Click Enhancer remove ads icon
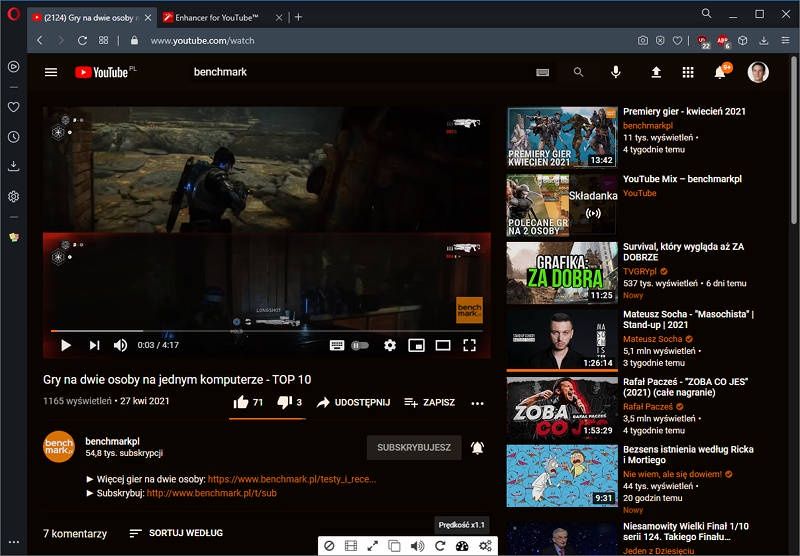800x556 pixels. [329, 546]
